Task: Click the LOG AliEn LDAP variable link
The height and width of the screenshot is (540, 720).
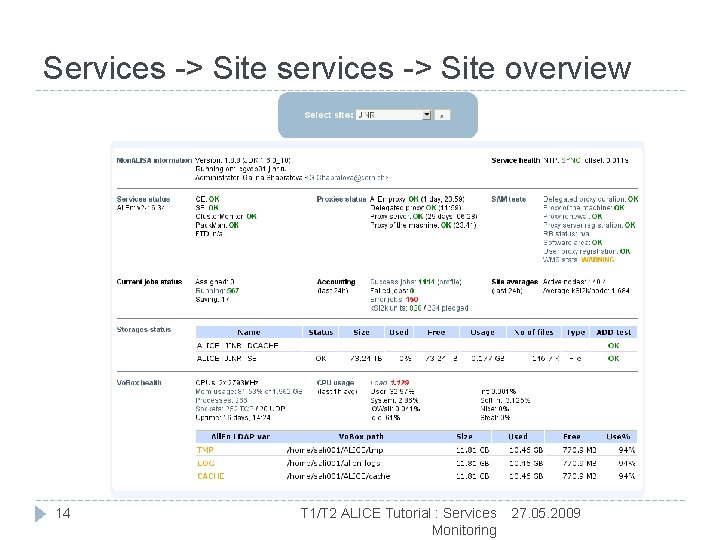Action: 206,463
